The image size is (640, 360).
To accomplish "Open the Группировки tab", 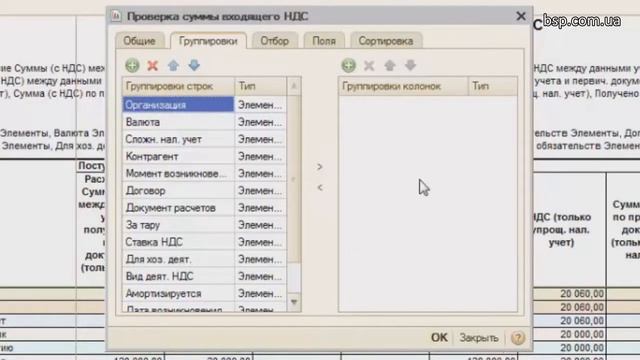I will pyautogui.click(x=208, y=41).
